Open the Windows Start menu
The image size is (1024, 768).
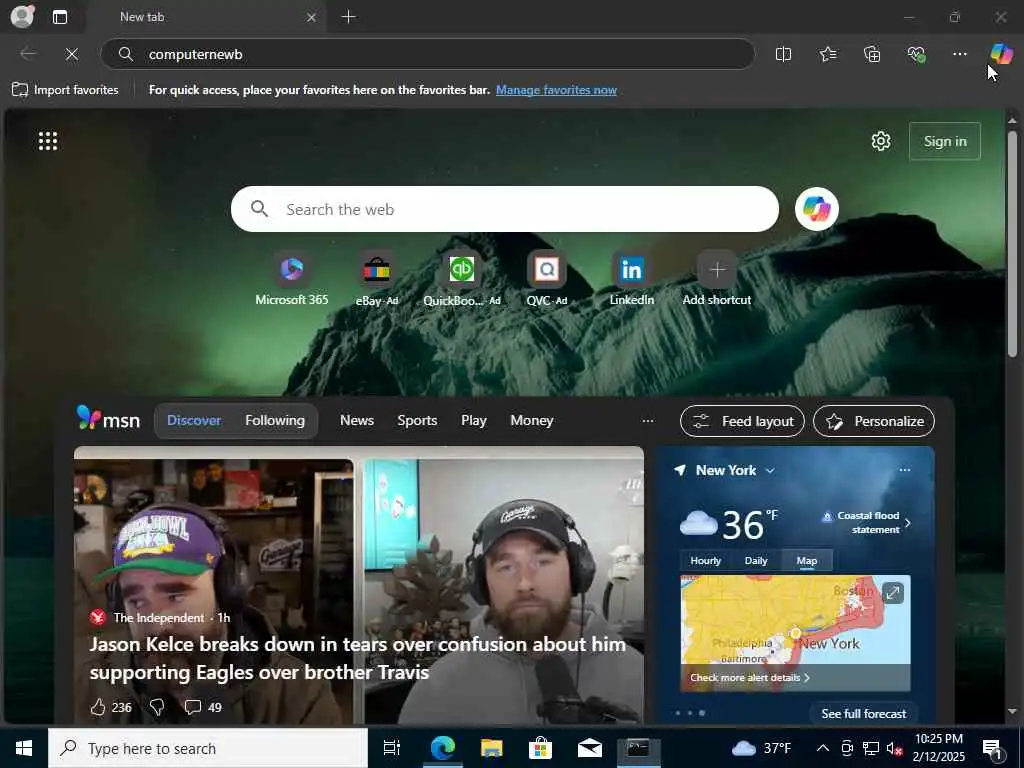[24, 748]
